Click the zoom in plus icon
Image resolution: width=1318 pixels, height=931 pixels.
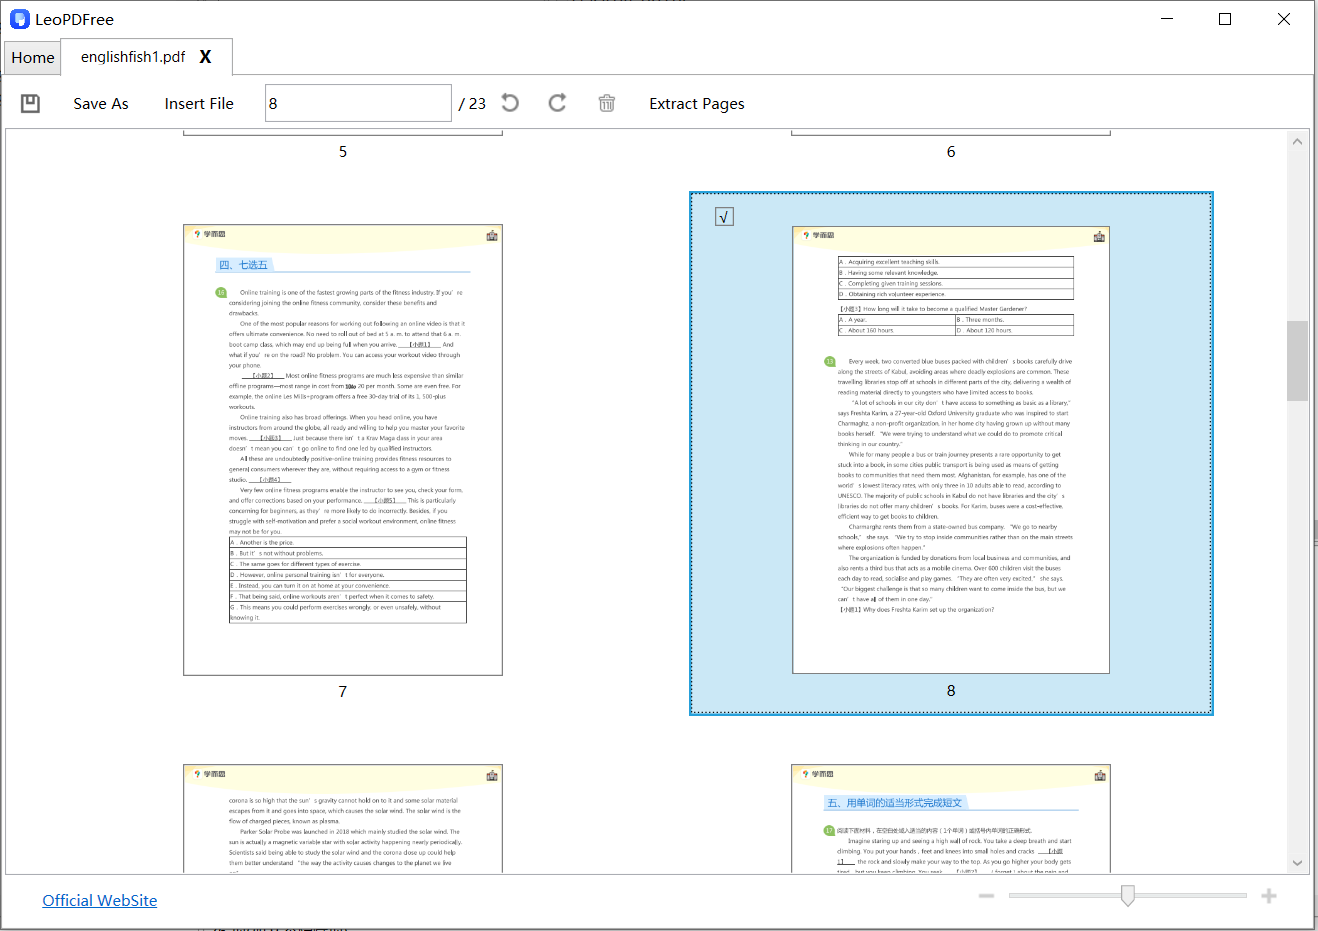point(1269,896)
